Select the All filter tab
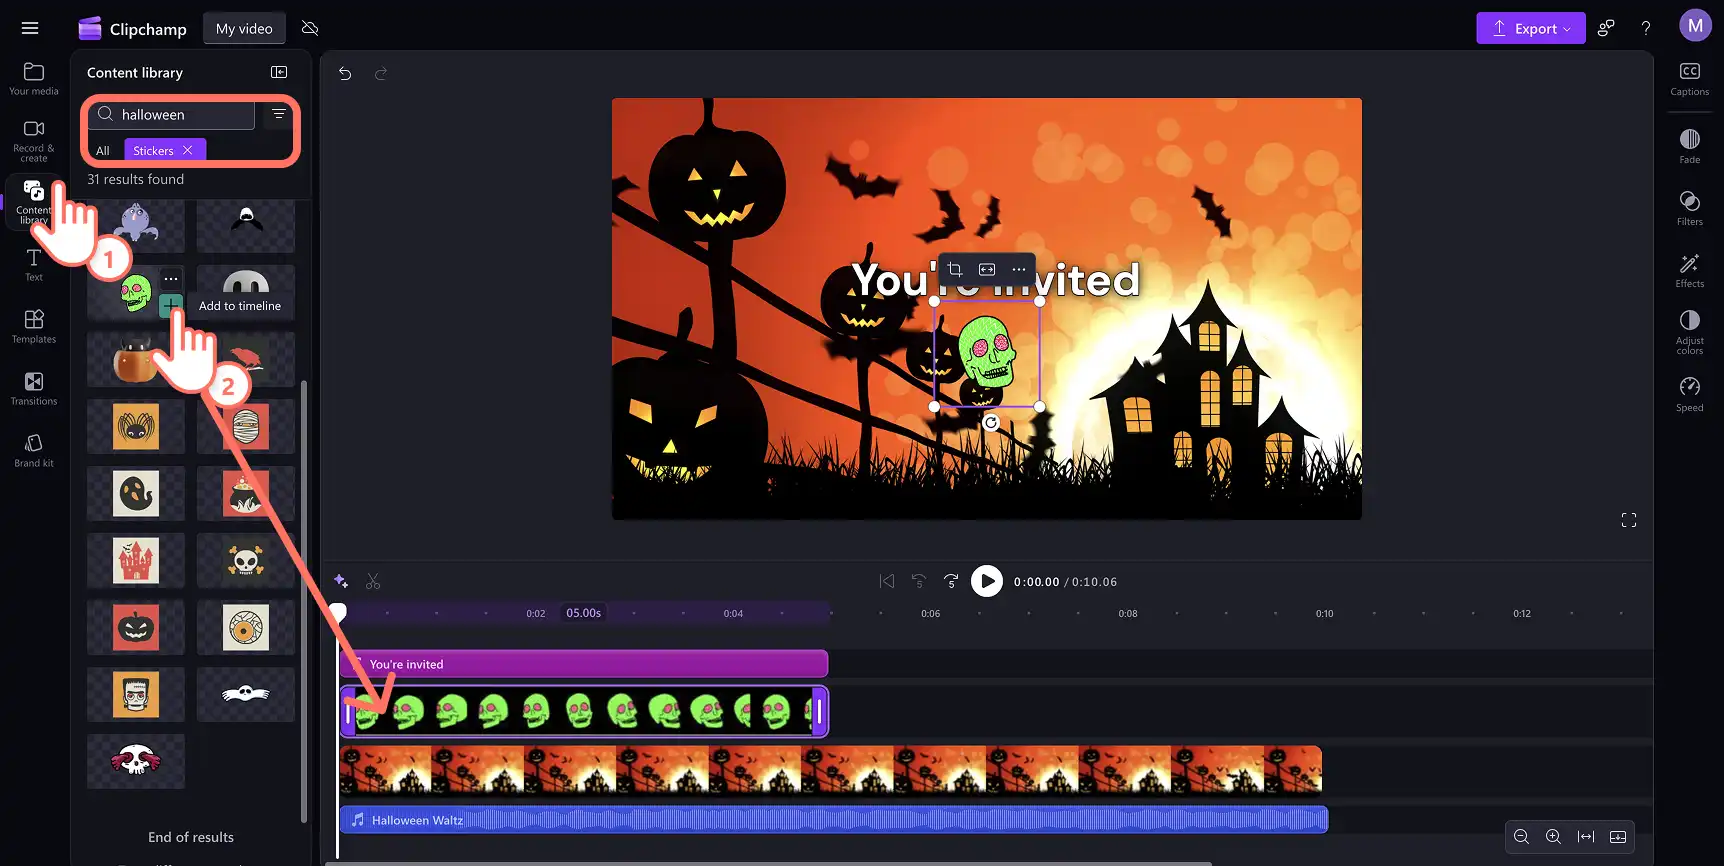Screen dimensions: 1724x866 tap(103, 150)
